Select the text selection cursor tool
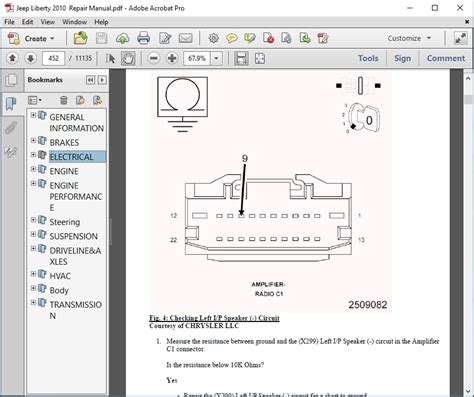This screenshot has width=474, height=397. click(x=110, y=59)
